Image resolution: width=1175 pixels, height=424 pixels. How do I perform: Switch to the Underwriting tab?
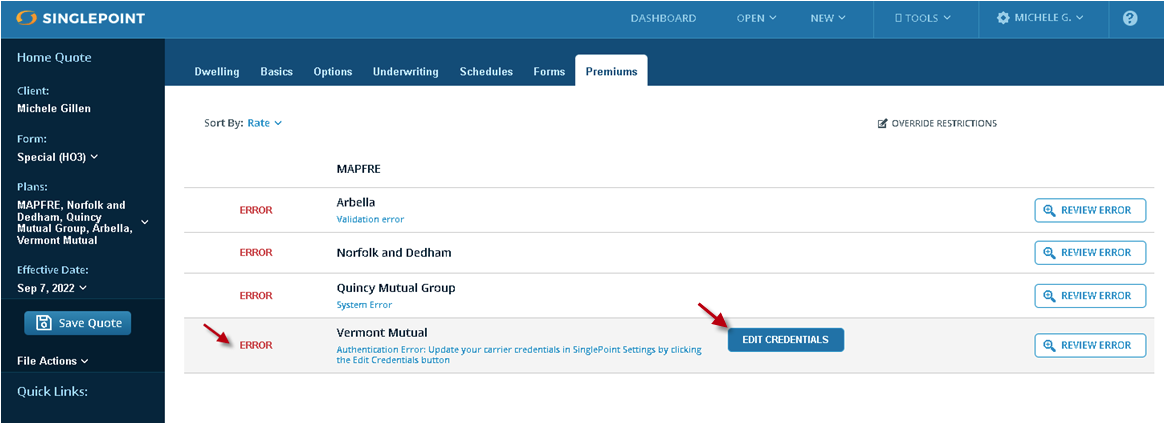point(406,72)
